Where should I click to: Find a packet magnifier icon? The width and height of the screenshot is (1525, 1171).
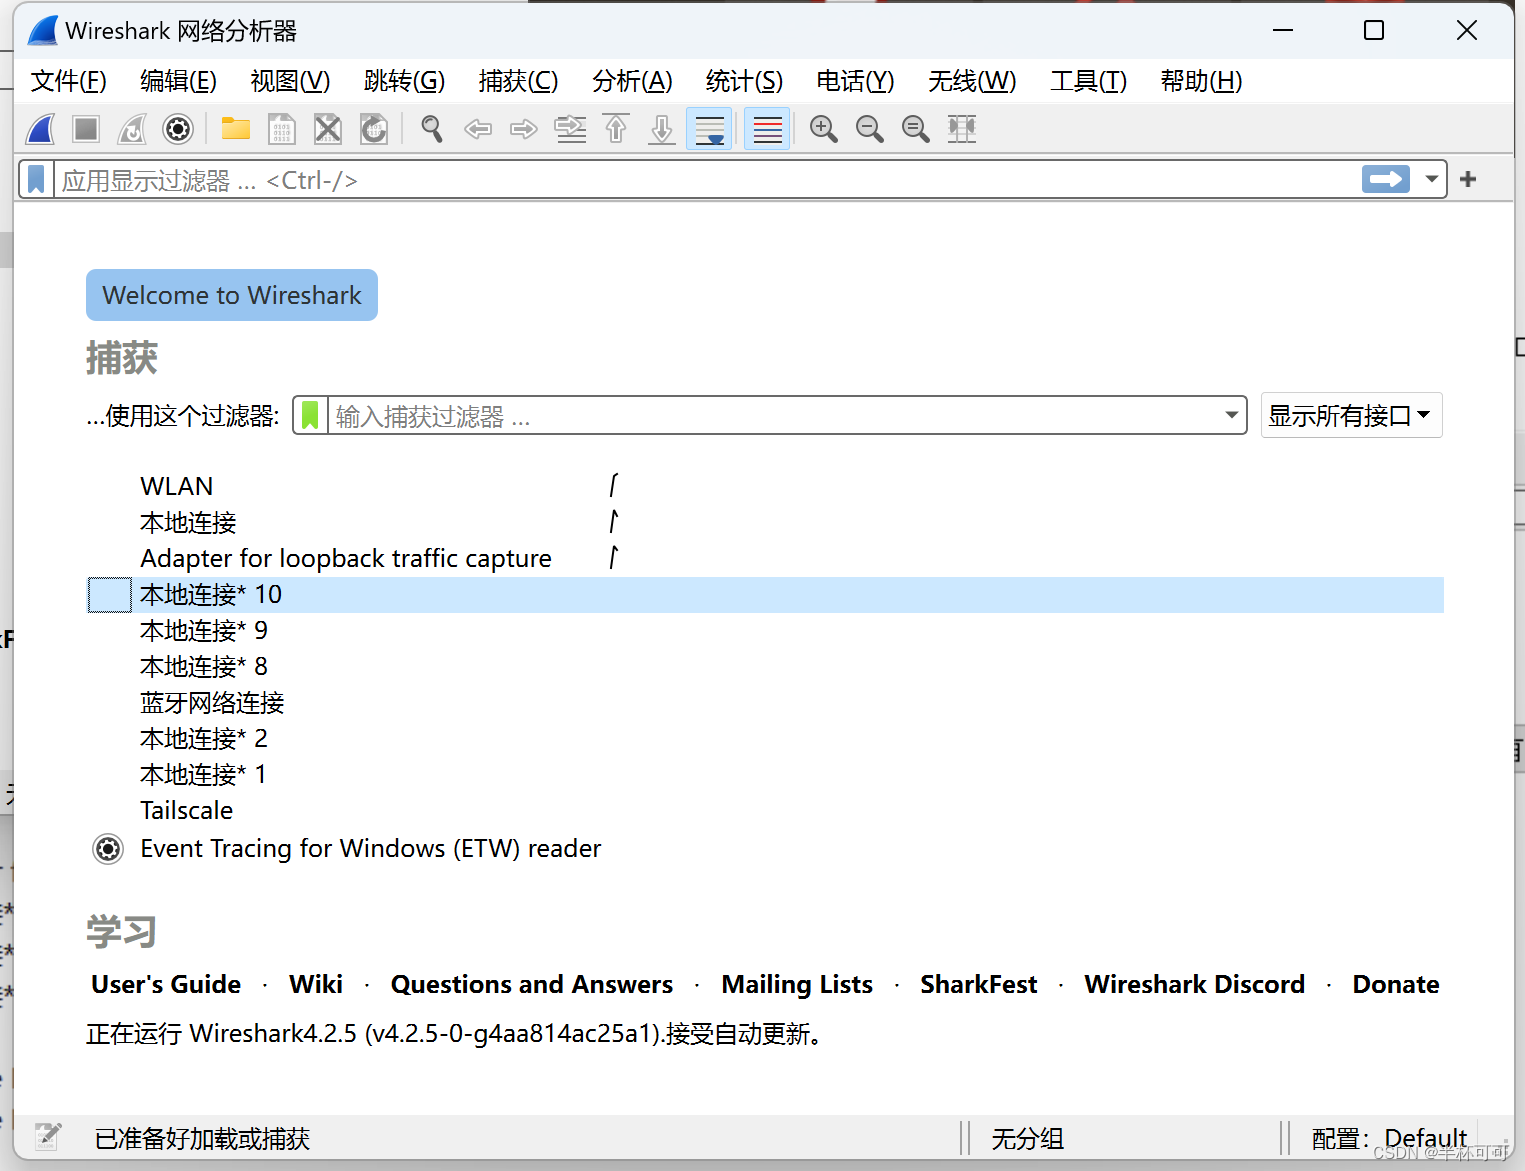pyautogui.click(x=432, y=129)
